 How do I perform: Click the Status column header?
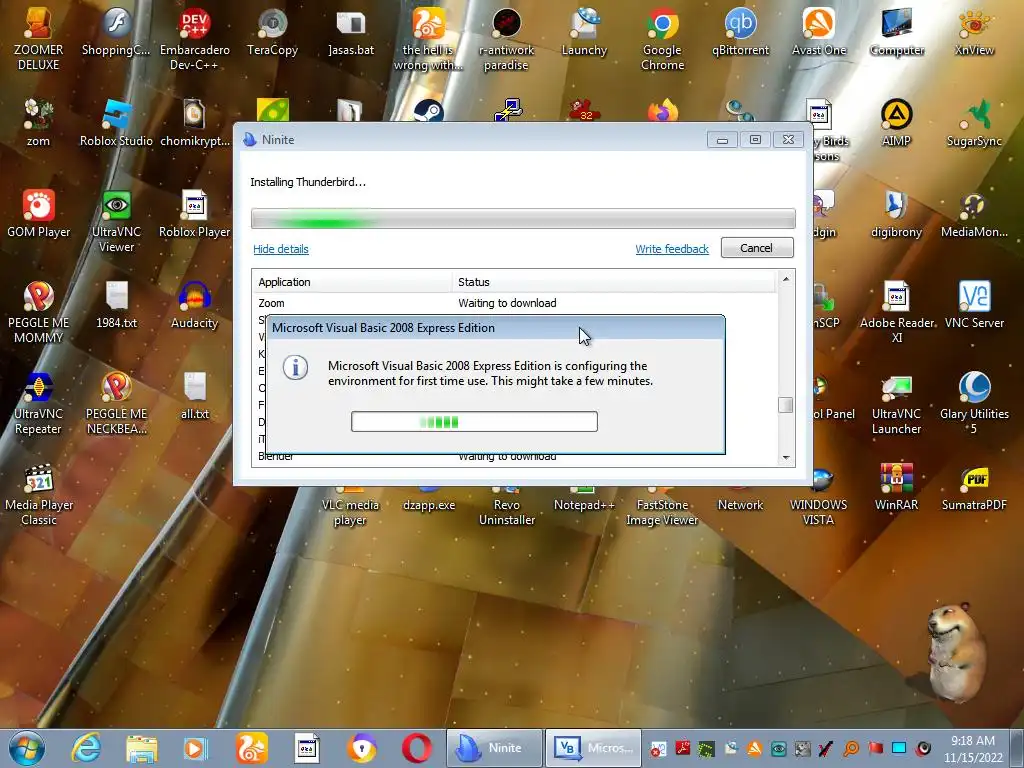(x=613, y=282)
